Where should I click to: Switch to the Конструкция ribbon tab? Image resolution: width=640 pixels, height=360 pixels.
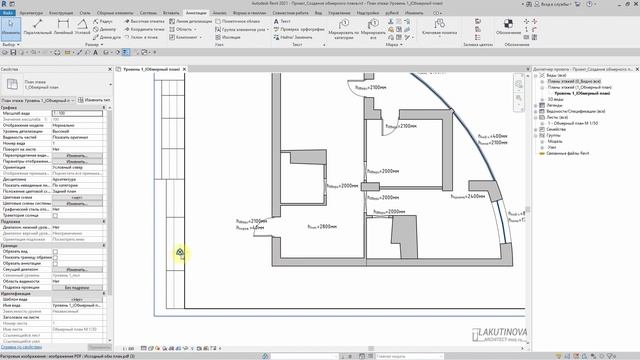[x=61, y=13]
